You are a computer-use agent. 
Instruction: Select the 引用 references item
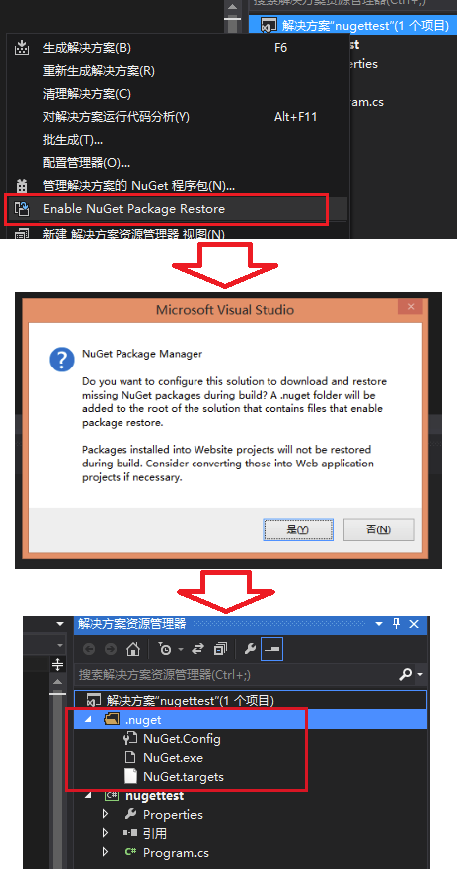[155, 834]
